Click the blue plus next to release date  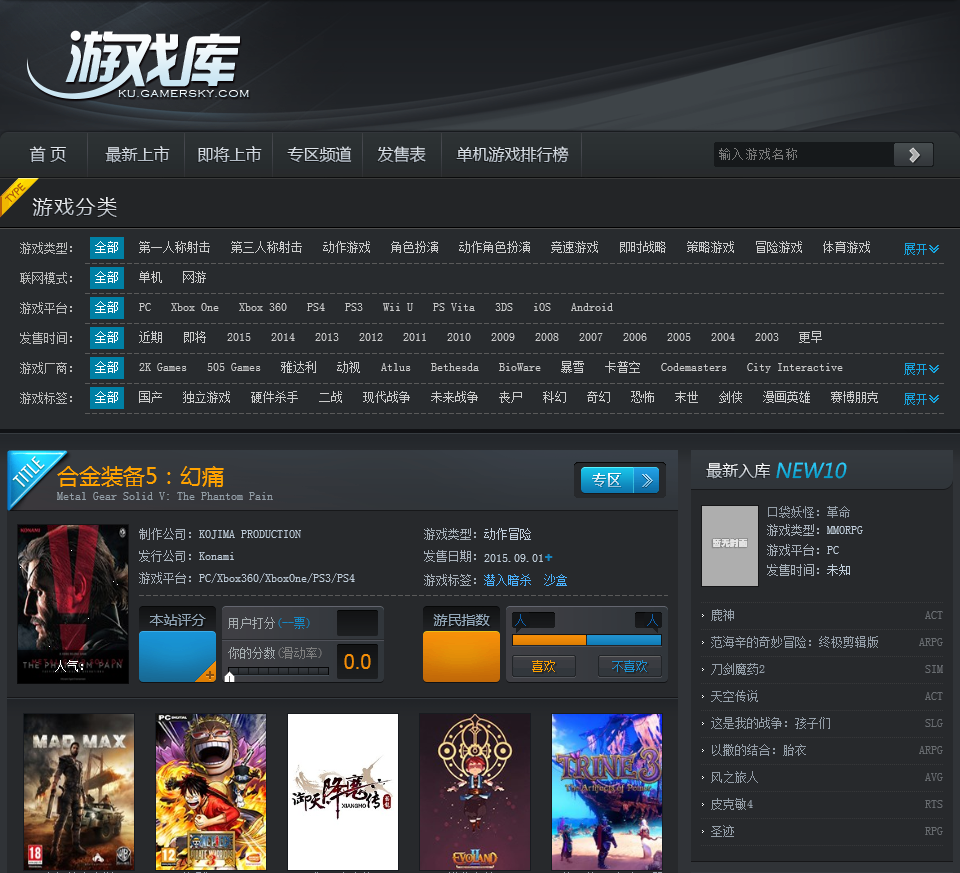(549, 557)
